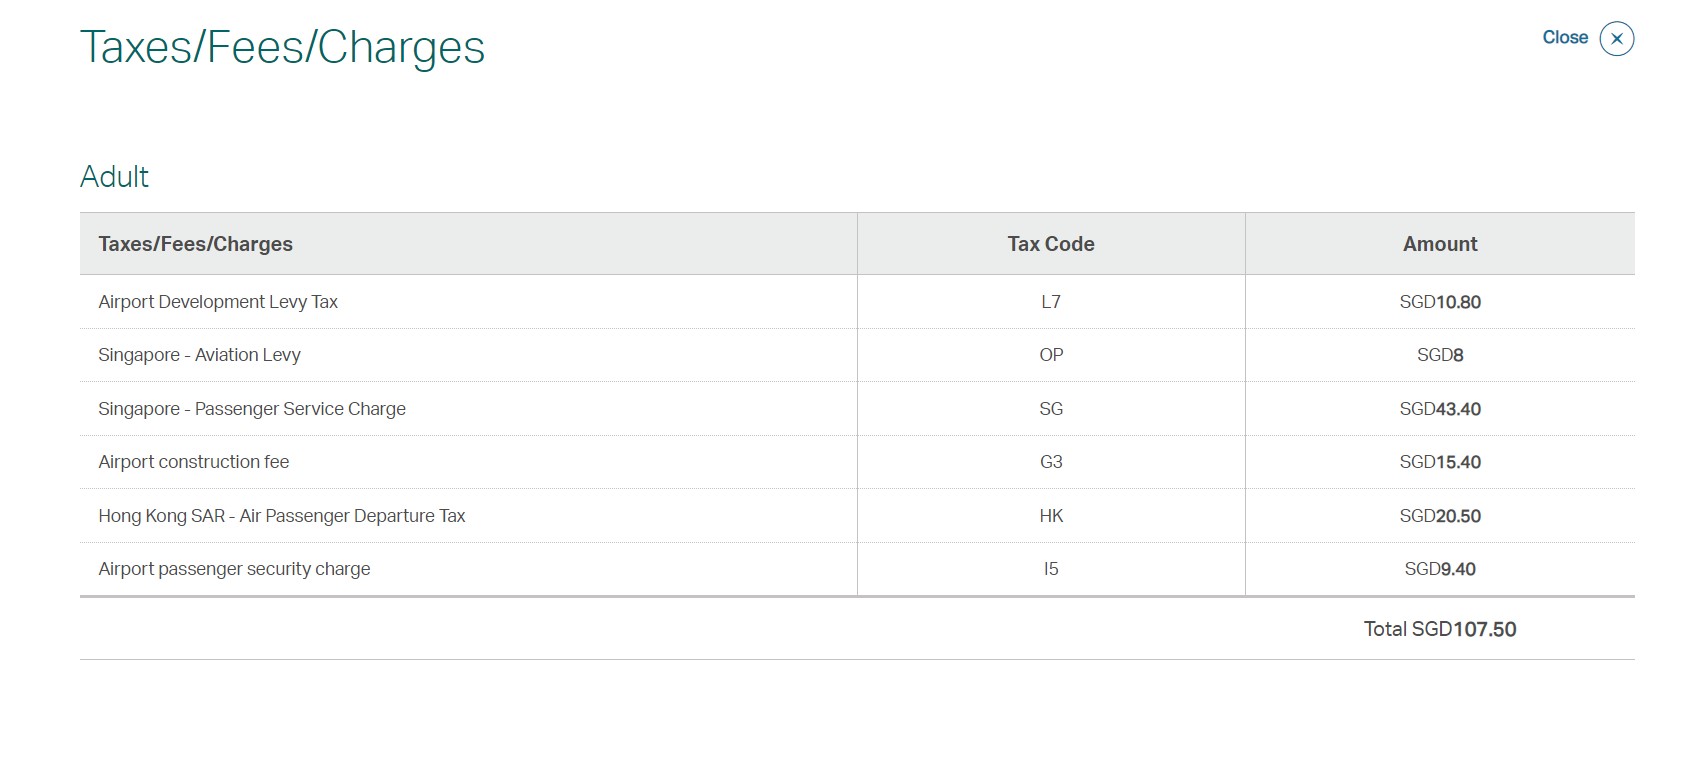Click the Total SGD107.50 line
Viewport: 1701px width, 781px height.
(1440, 629)
